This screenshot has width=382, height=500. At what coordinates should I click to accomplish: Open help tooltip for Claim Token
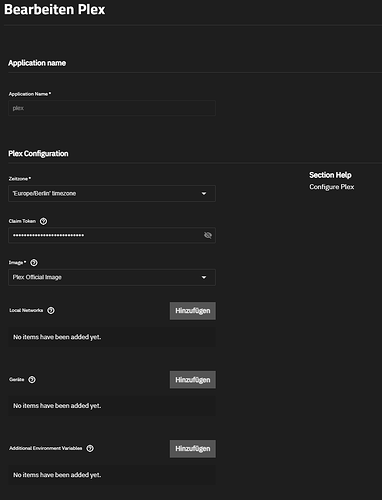coord(43,221)
